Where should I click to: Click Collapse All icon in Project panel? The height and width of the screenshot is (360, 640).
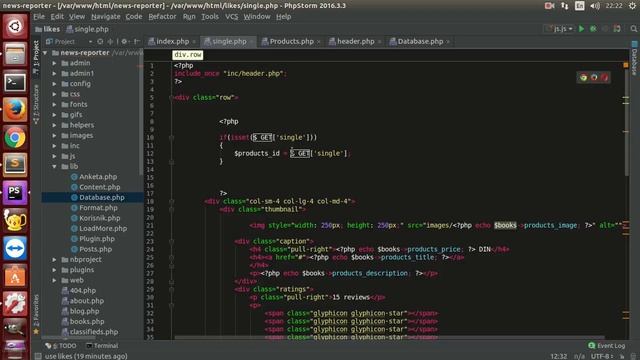(110, 42)
